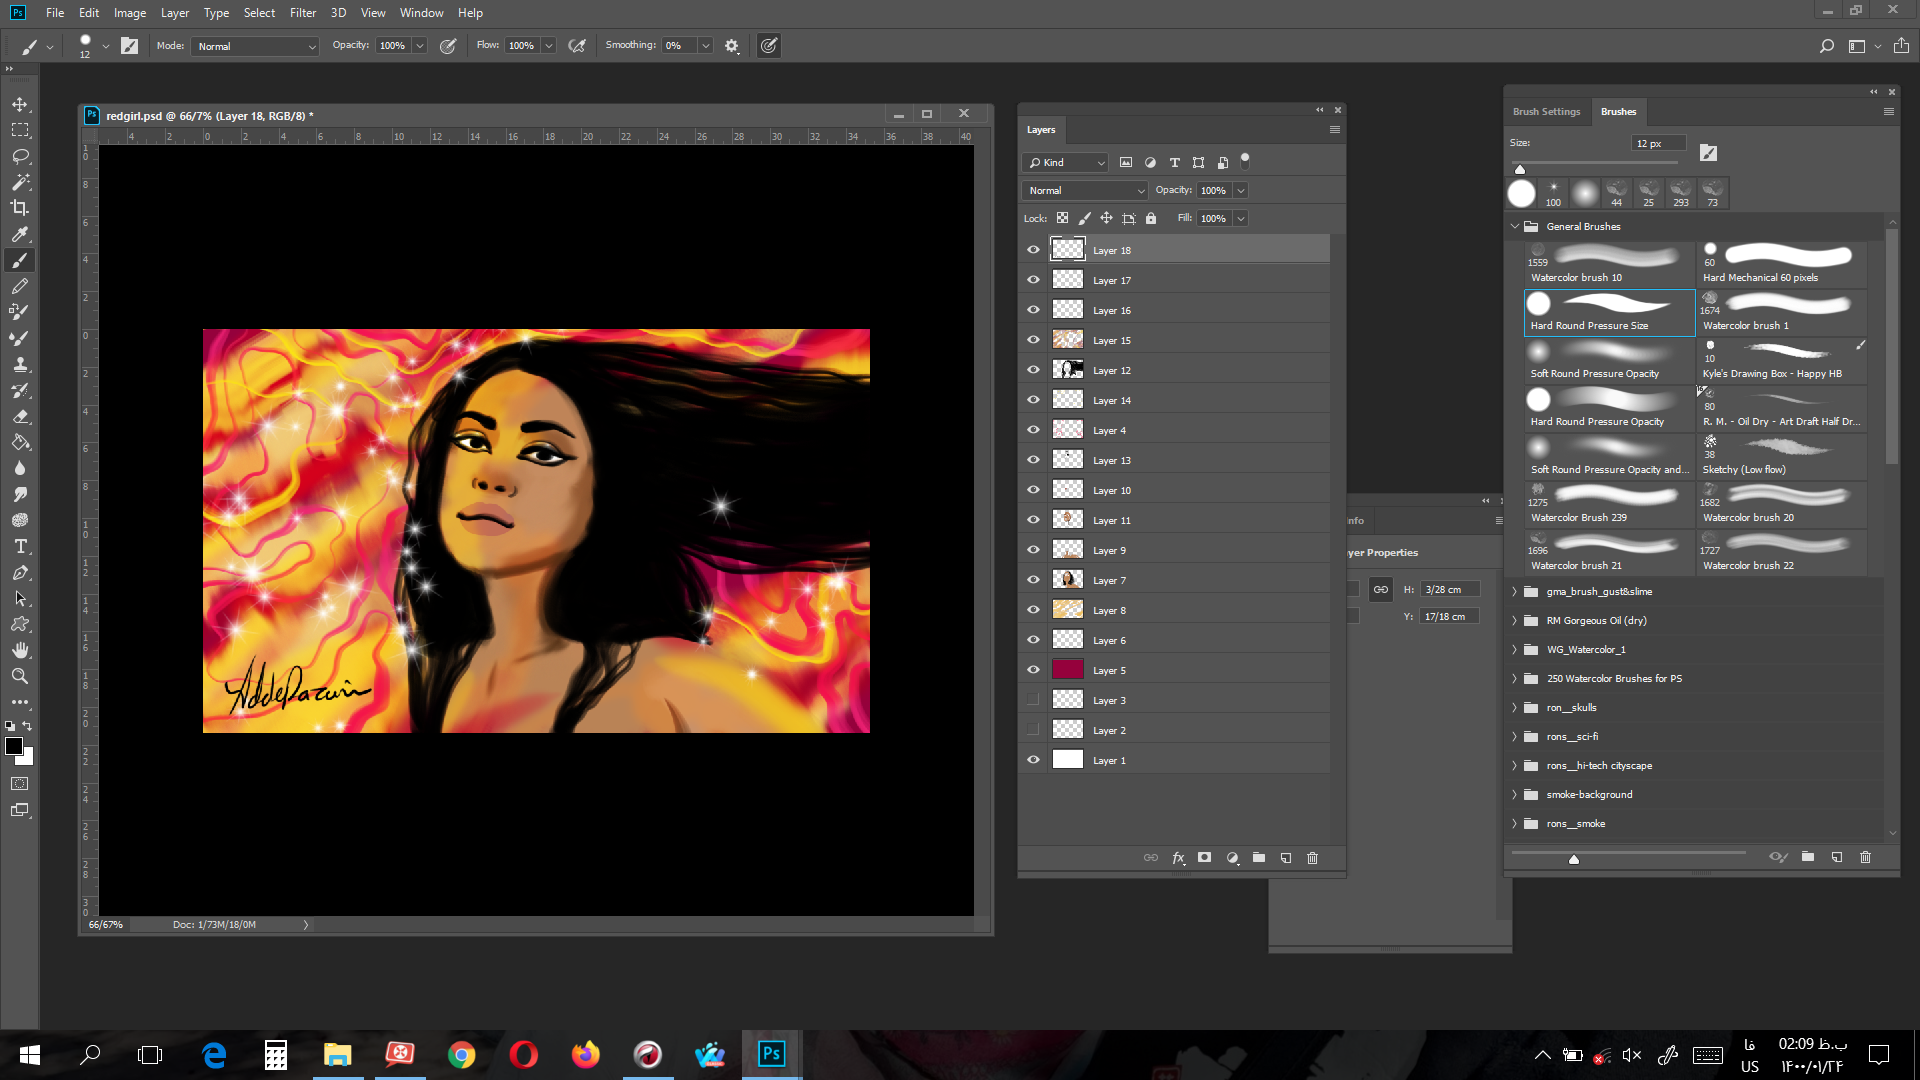Open the Image menu
Screen dimensions: 1920x1080
130,13
